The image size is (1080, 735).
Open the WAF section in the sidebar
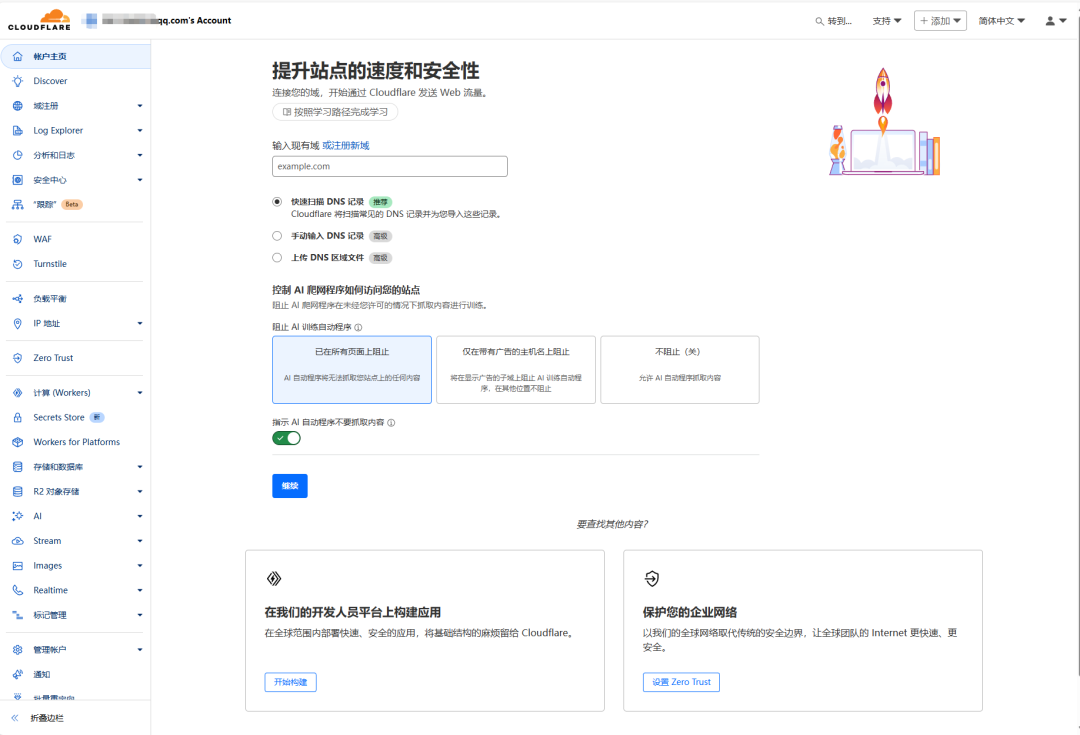coord(38,238)
